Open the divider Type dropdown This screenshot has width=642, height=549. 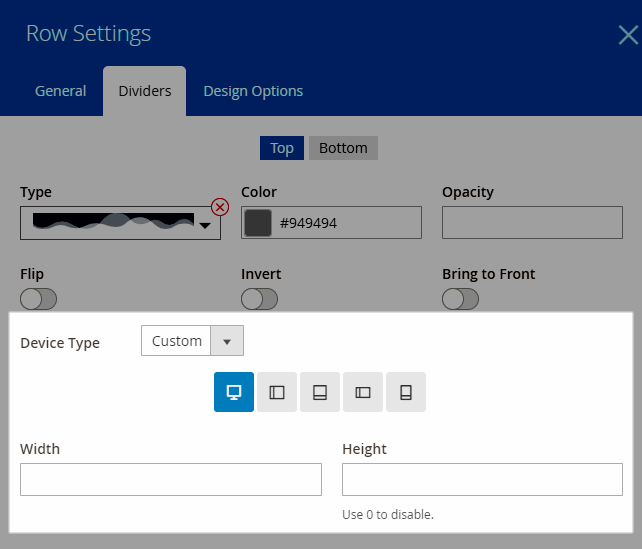coord(120,223)
